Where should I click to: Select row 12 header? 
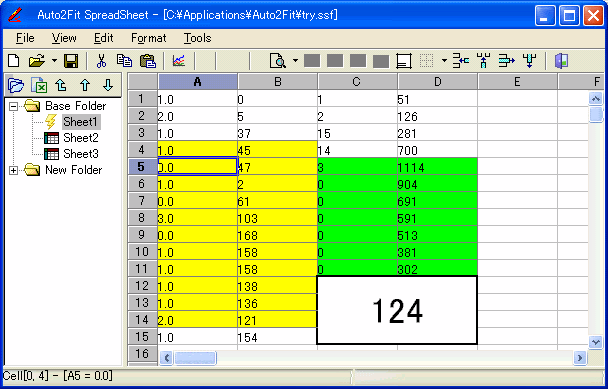pos(142,286)
